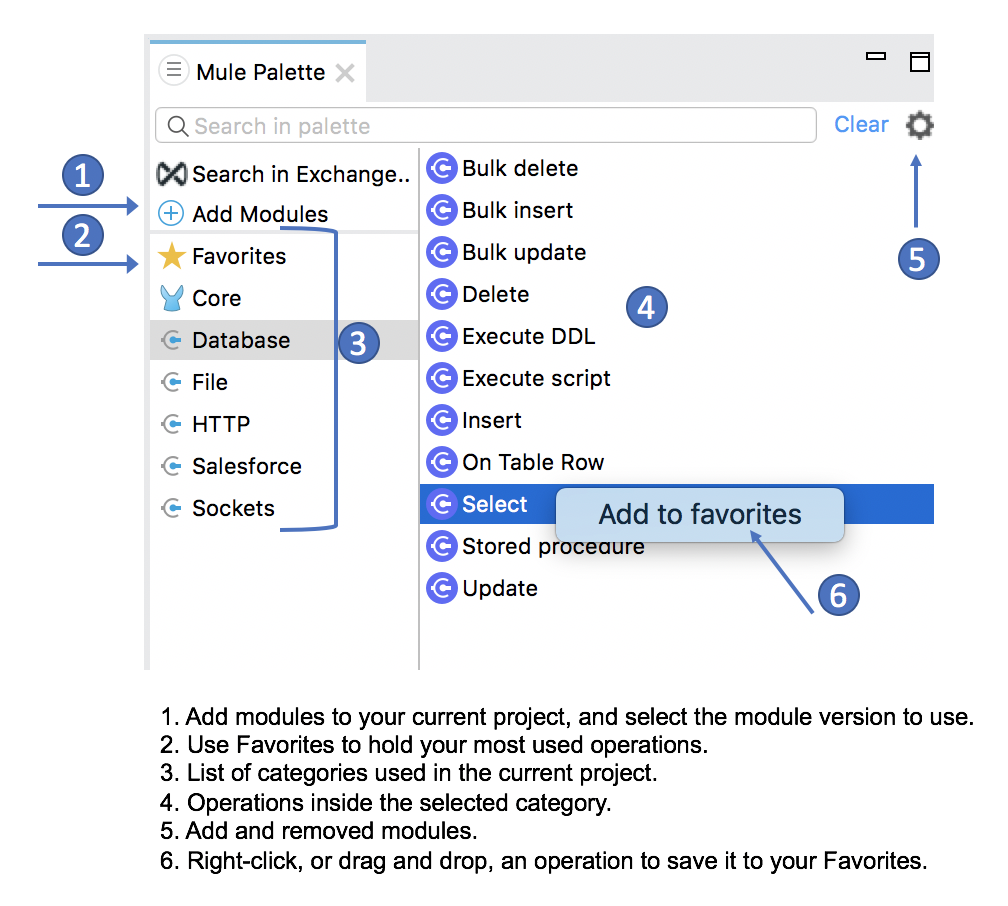Click the Salesforce connector icon
This screenshot has width=1008, height=906.
coord(171,466)
